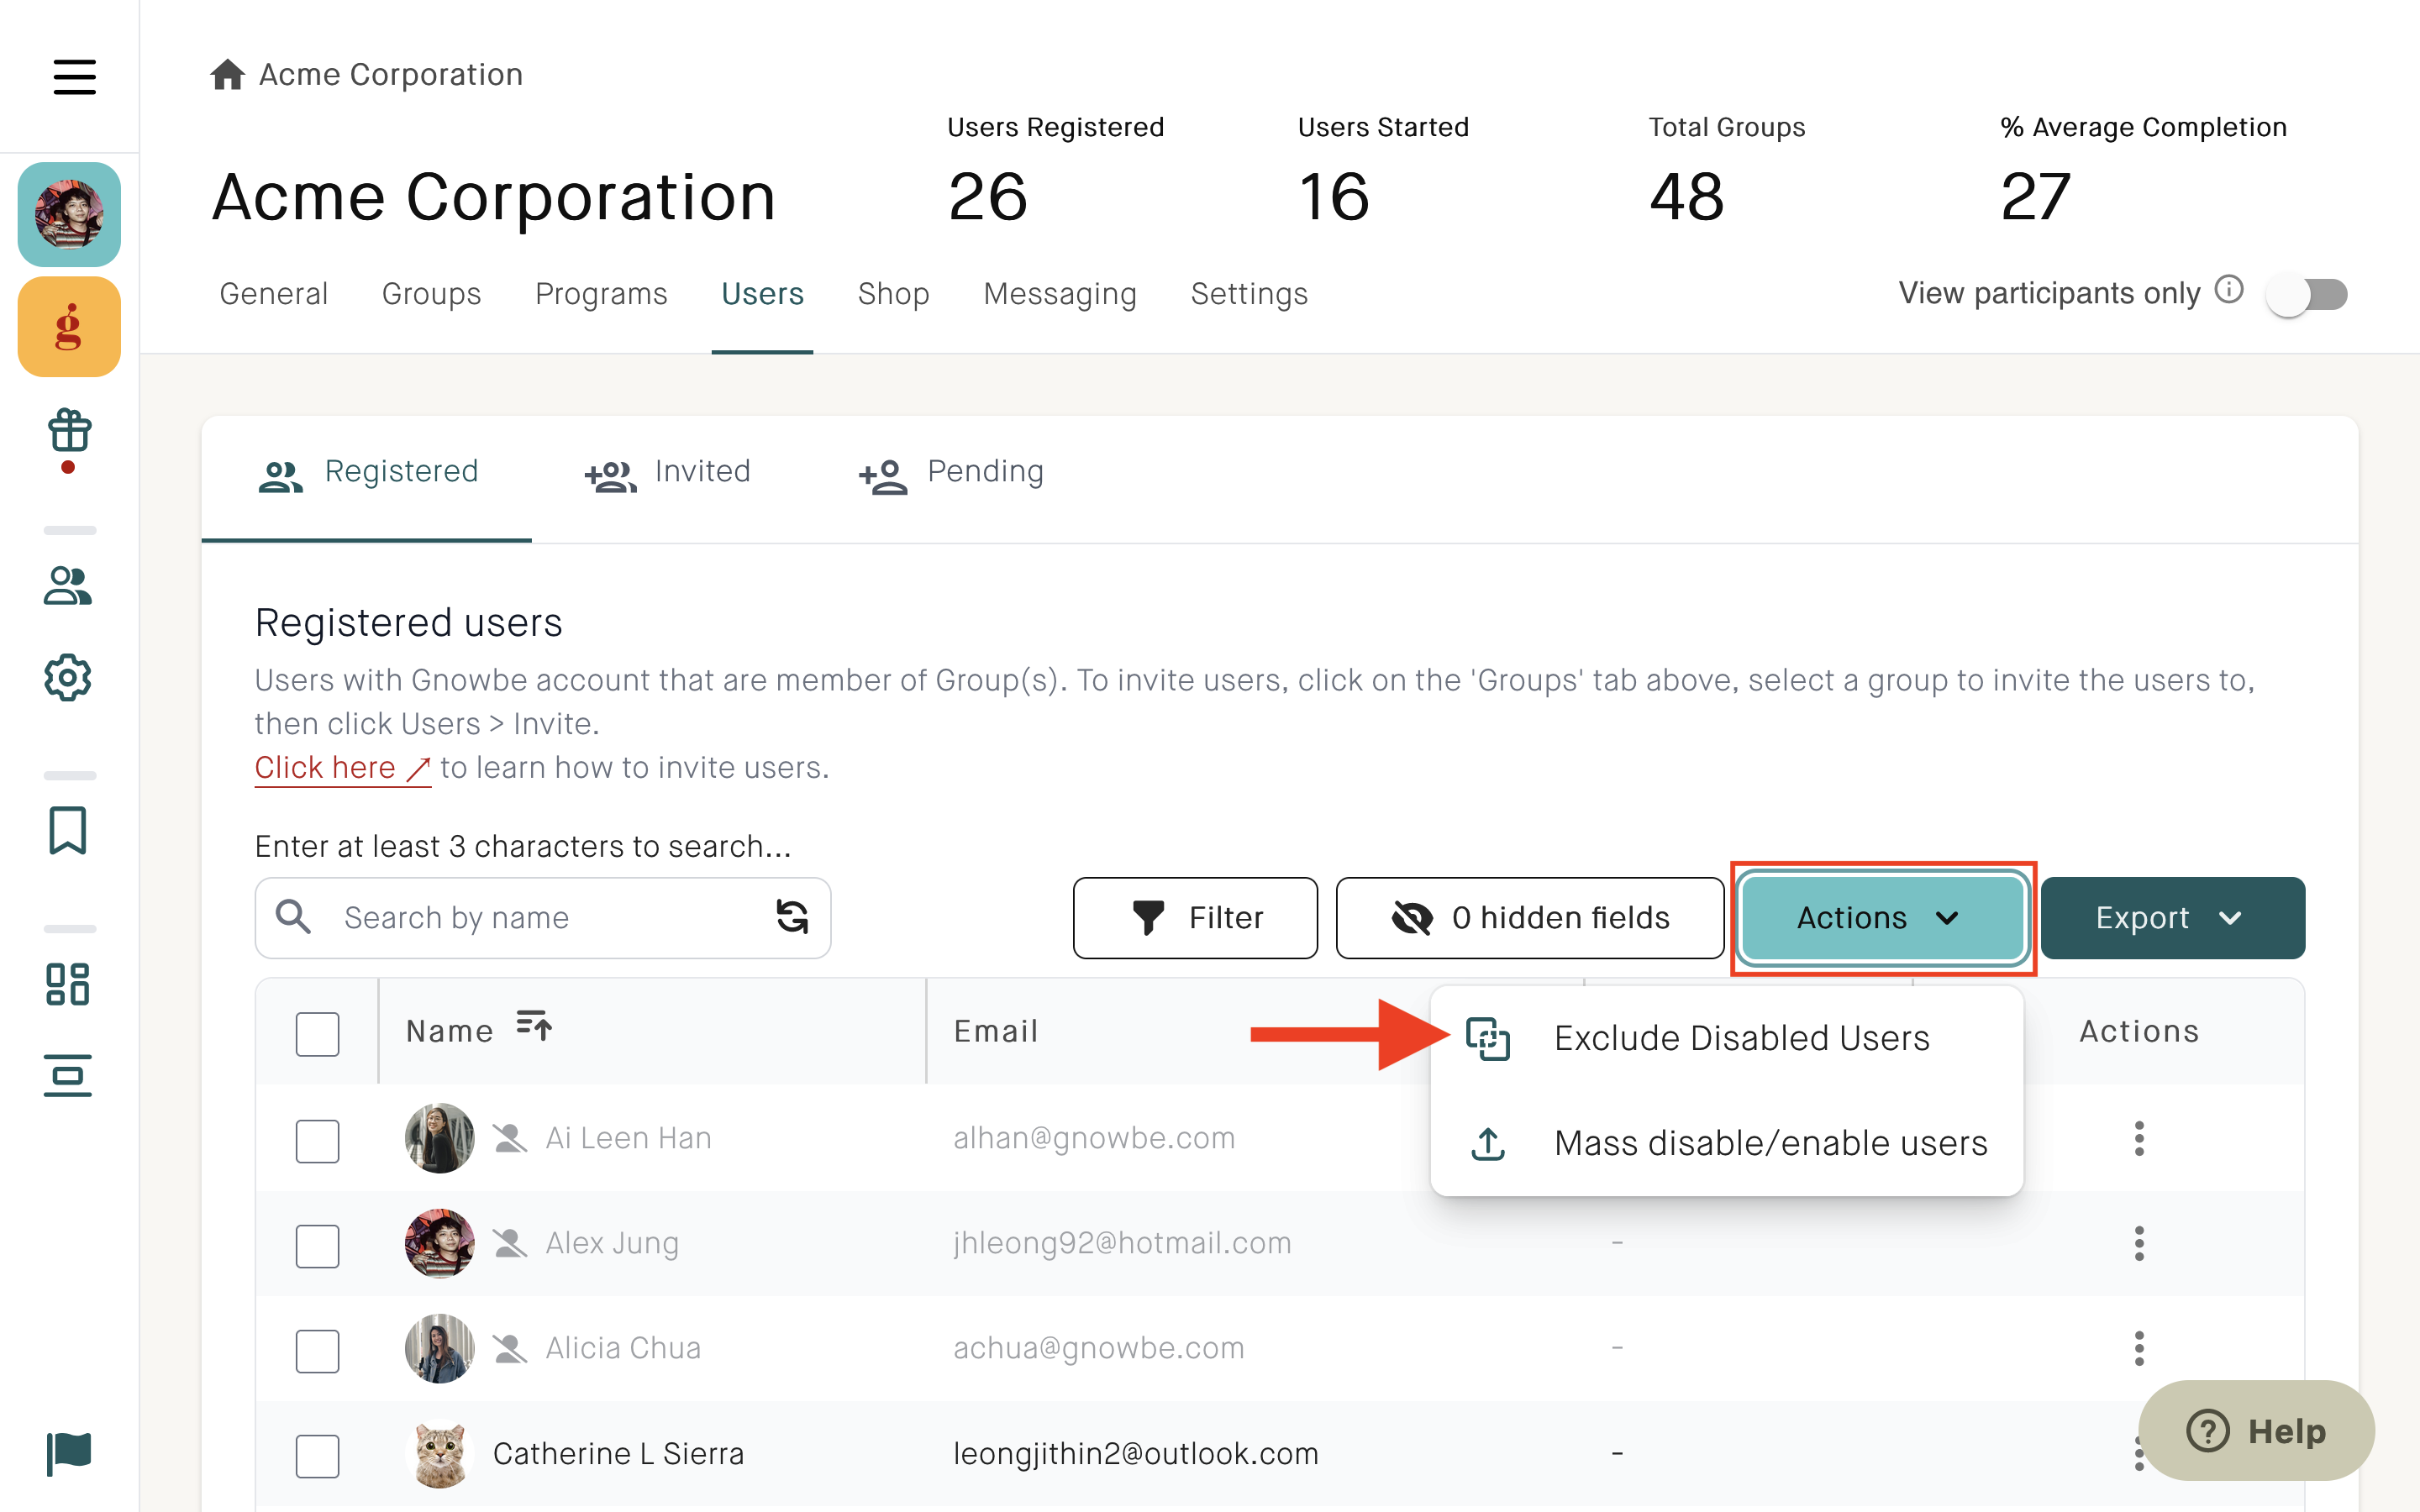Check the box for Alicia Chua
2420x1512 pixels.
[x=317, y=1350]
